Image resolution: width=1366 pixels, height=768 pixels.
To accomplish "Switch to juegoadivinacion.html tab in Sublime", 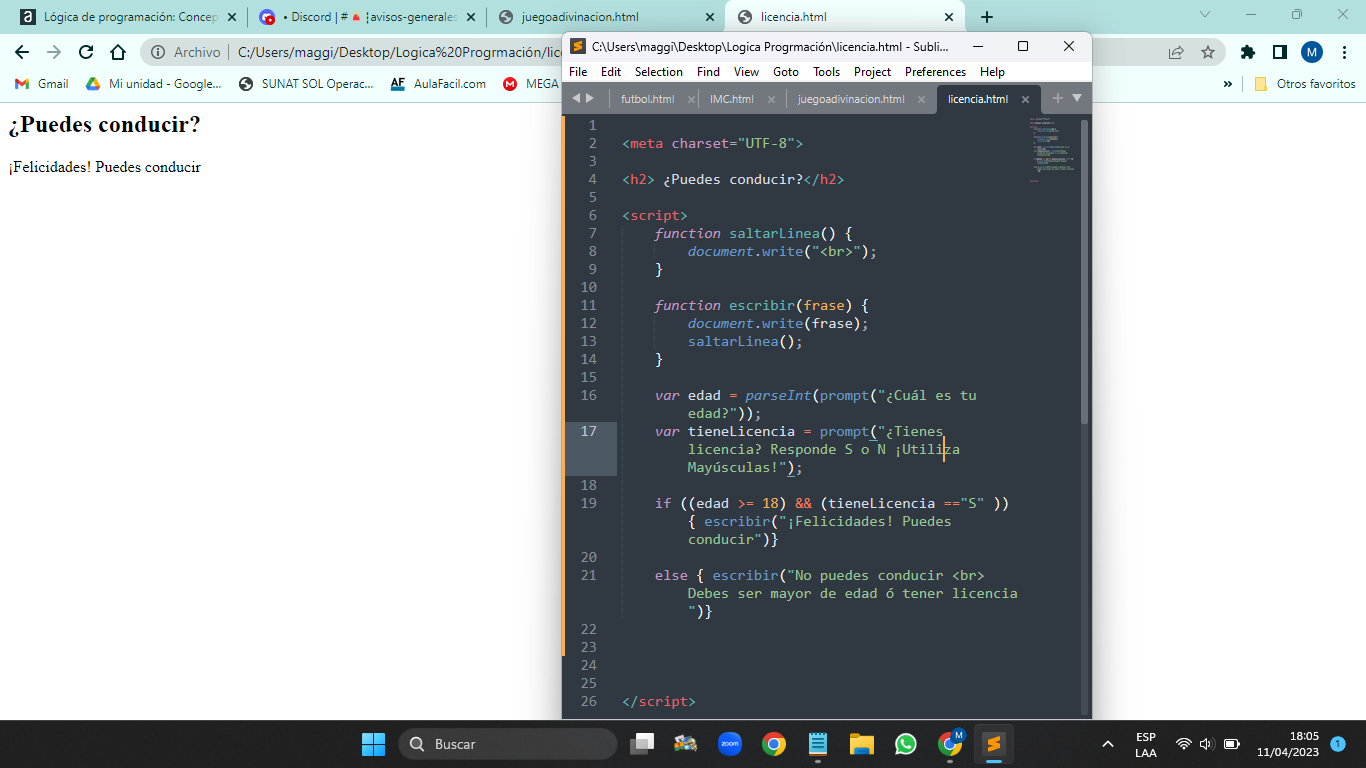I will click(851, 99).
